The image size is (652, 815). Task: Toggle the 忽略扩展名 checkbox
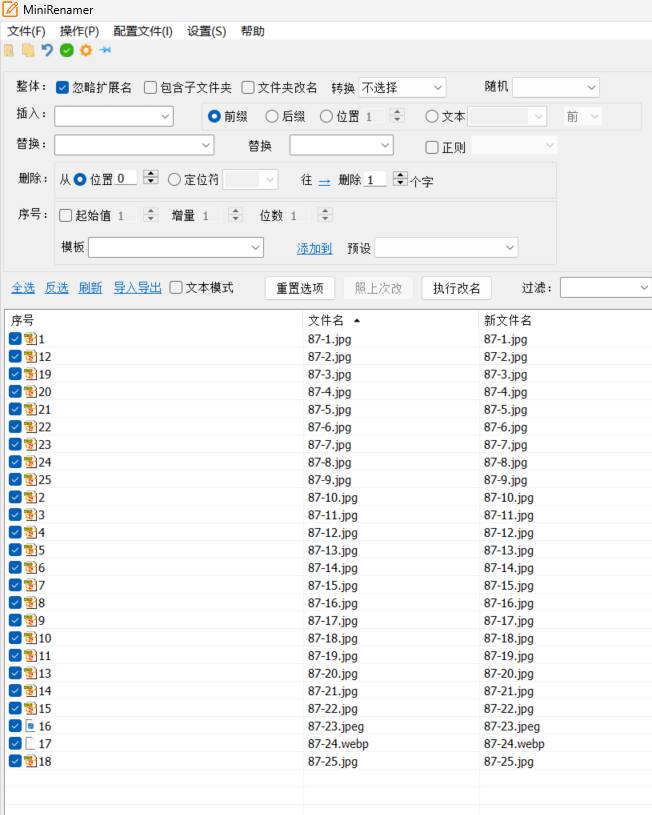pos(62,87)
